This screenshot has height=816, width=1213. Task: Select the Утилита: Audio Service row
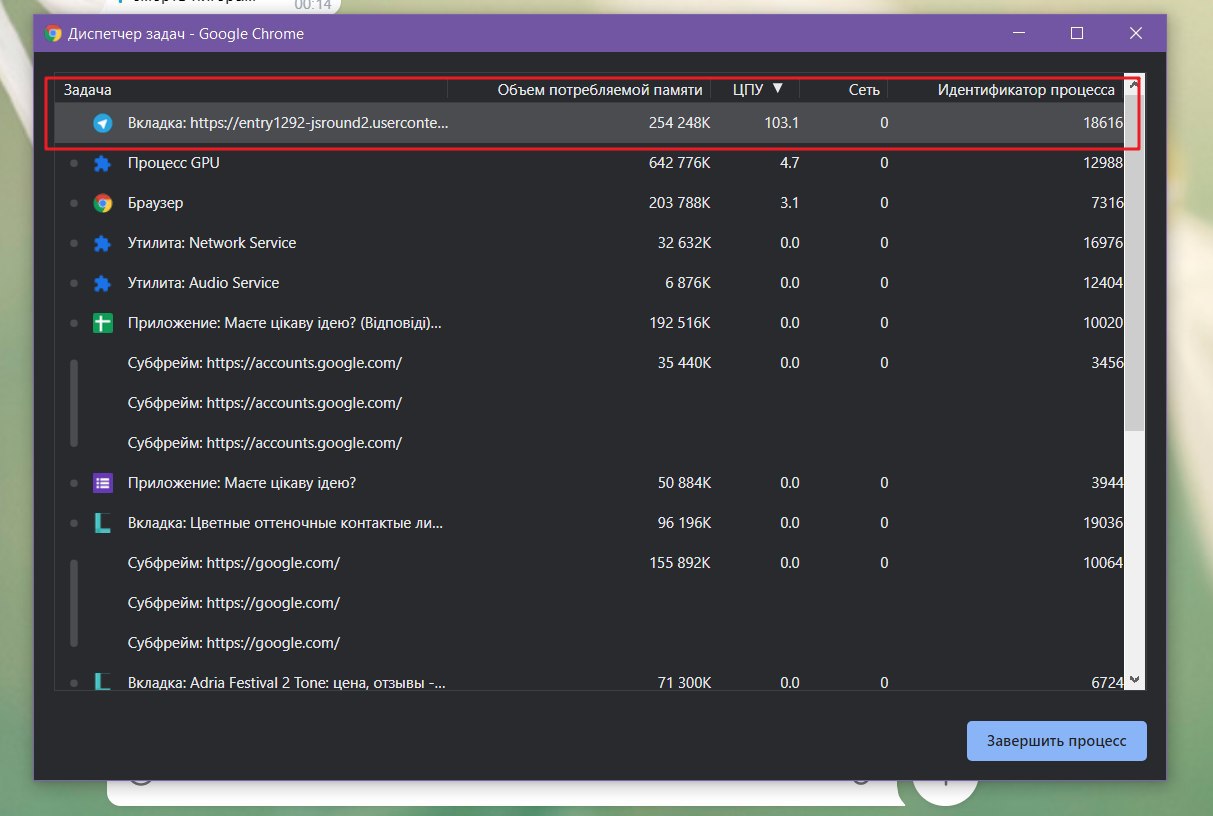point(590,283)
